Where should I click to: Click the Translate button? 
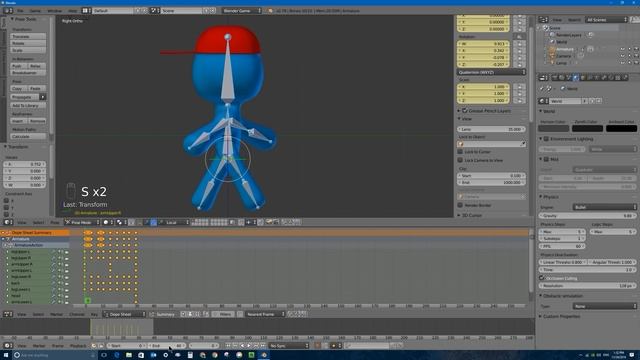click(28, 36)
